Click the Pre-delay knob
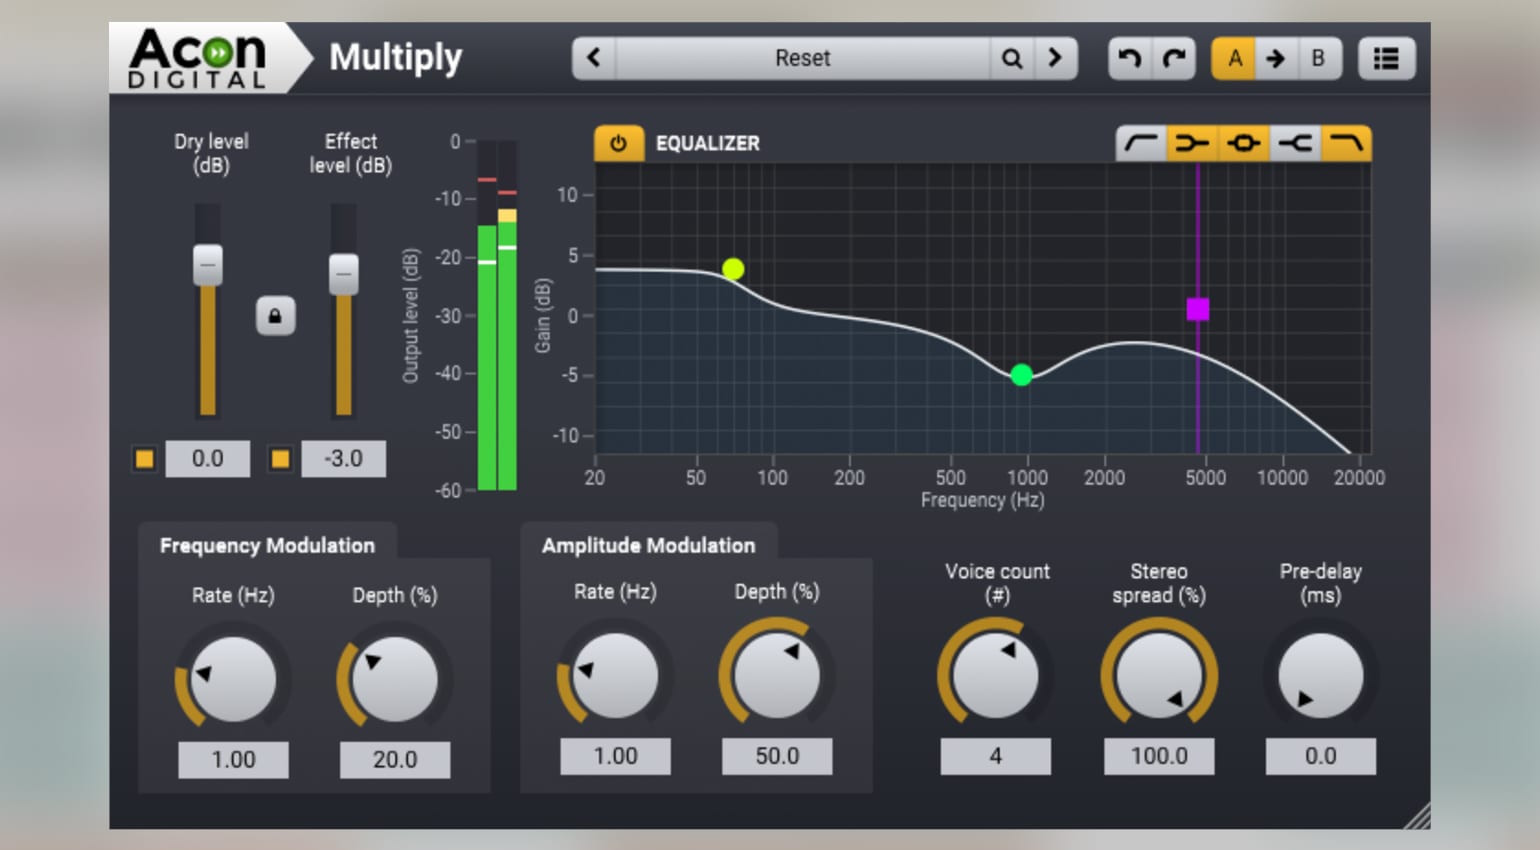The width and height of the screenshot is (1540, 850). click(1321, 675)
